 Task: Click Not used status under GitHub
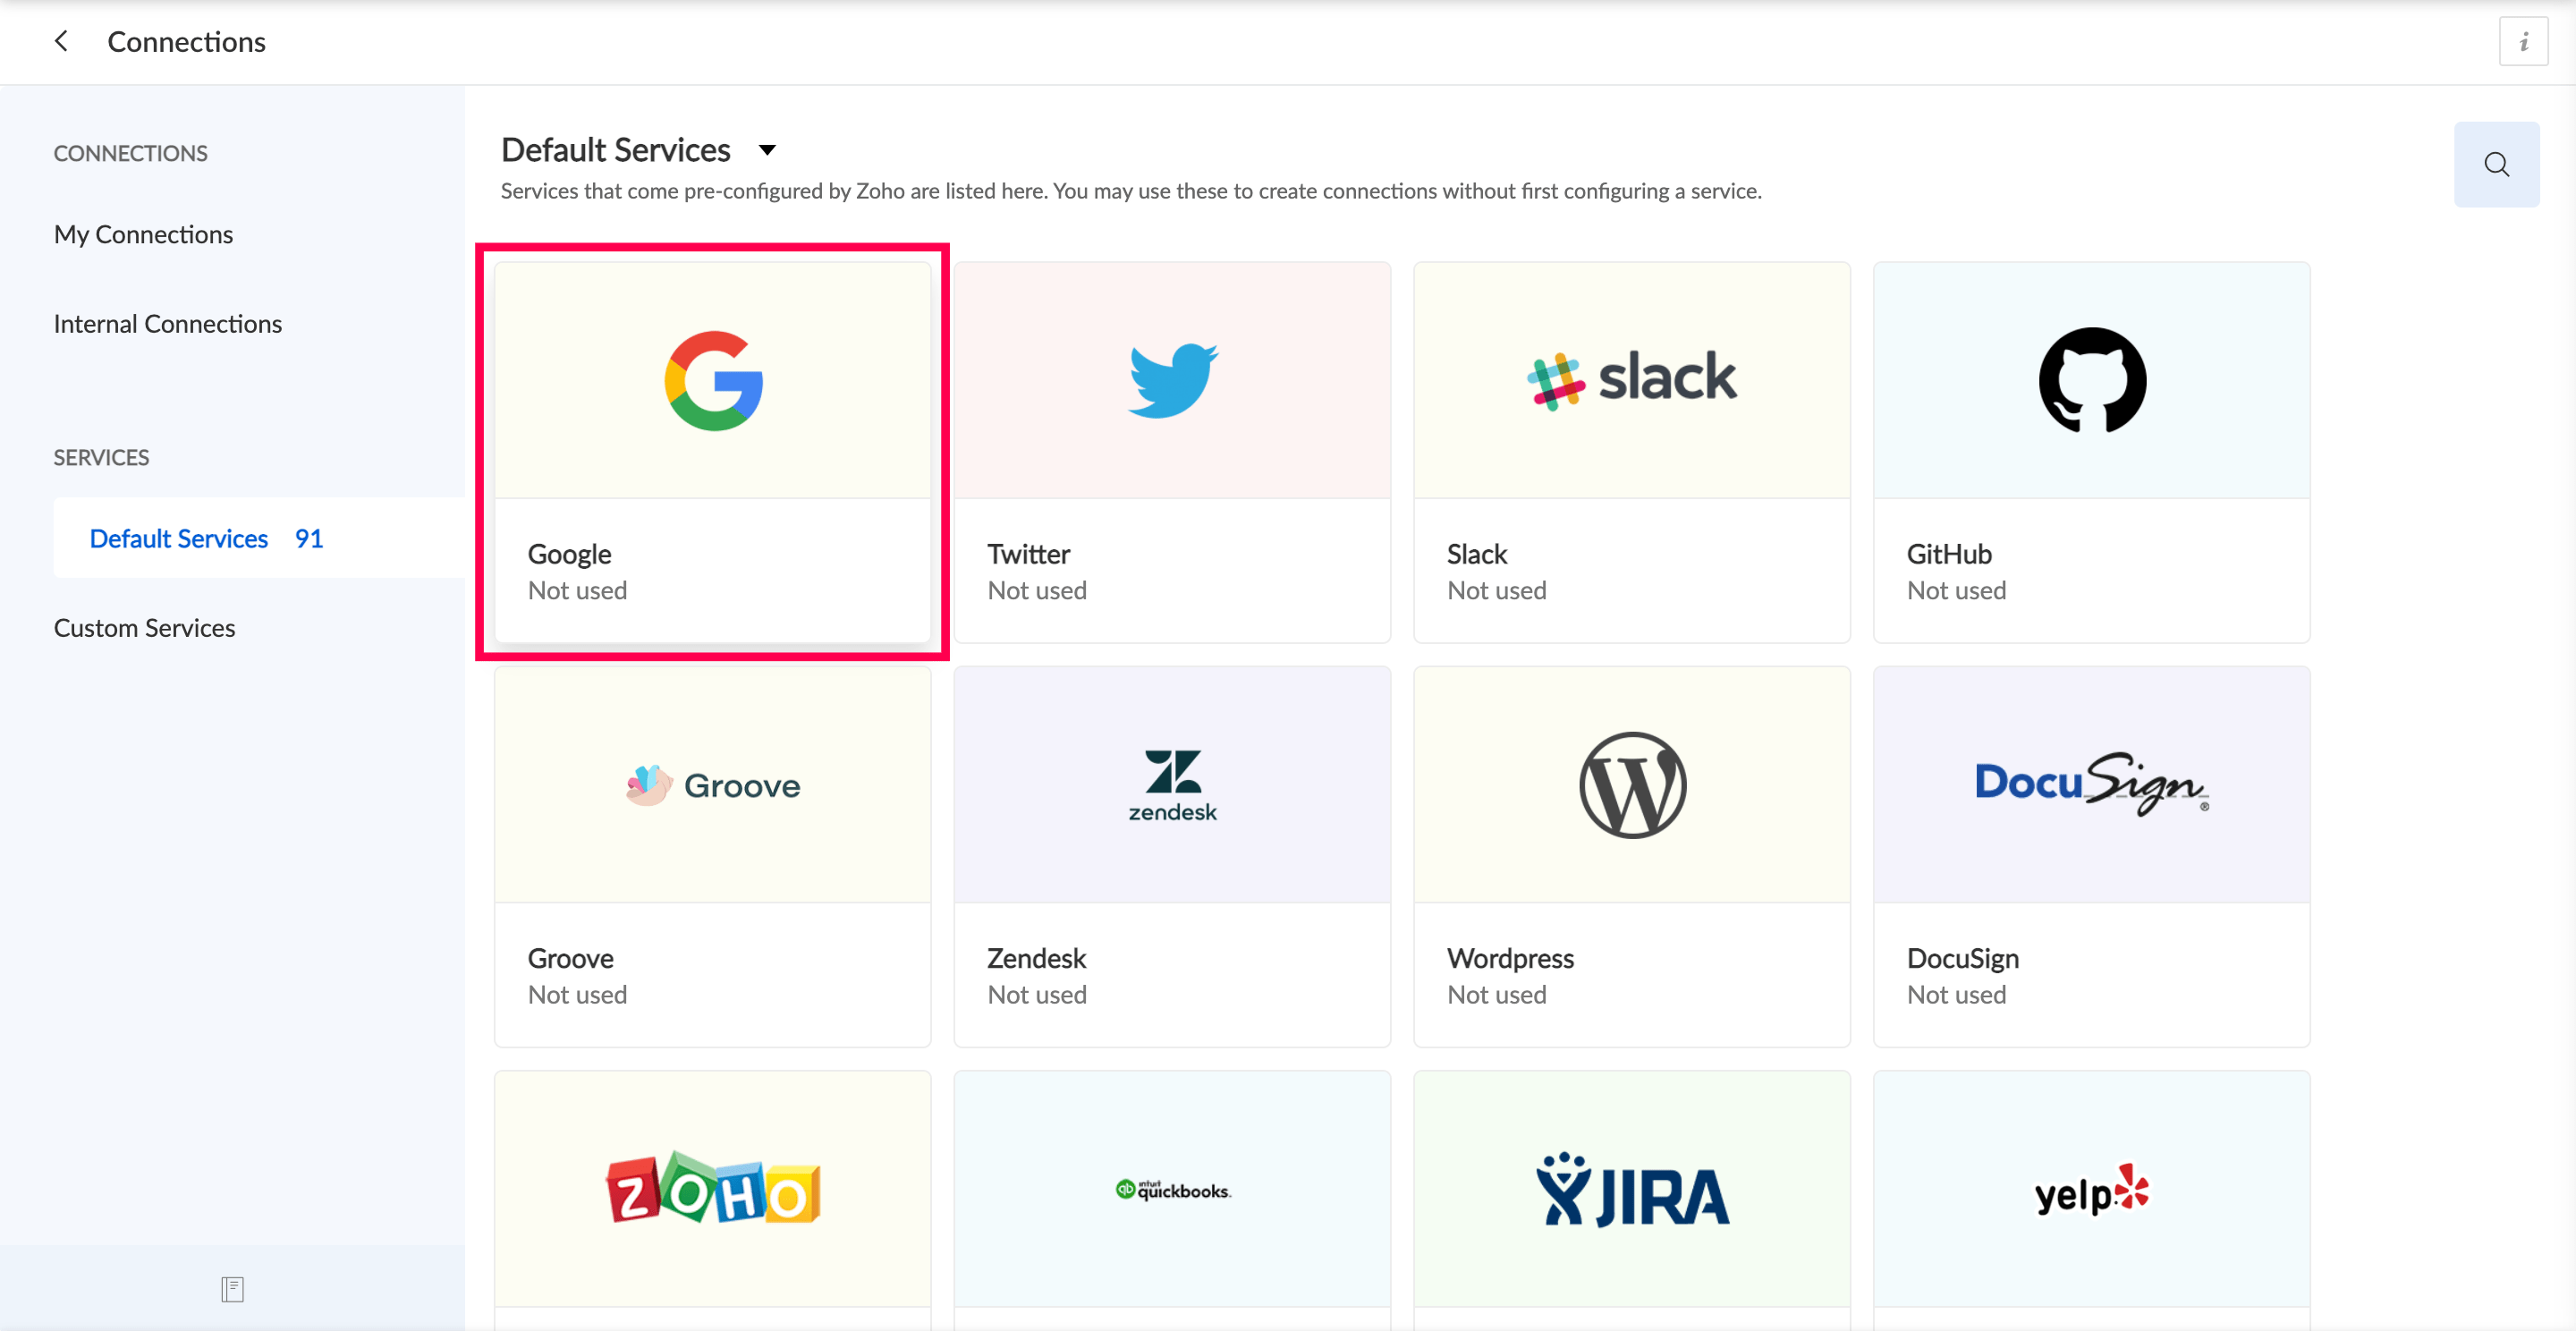pos(1956,590)
